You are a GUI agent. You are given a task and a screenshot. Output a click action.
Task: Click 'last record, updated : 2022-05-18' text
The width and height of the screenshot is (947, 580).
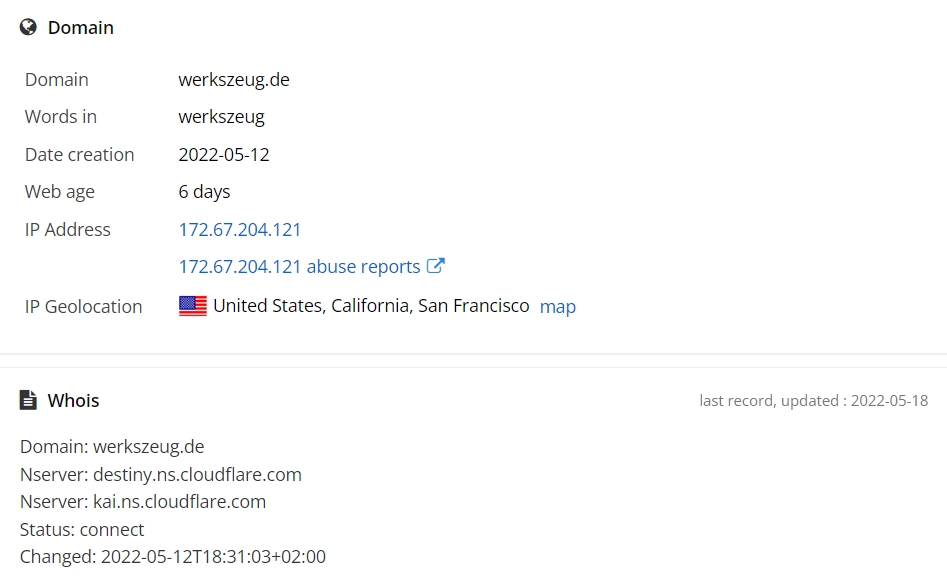pyautogui.click(x=814, y=401)
